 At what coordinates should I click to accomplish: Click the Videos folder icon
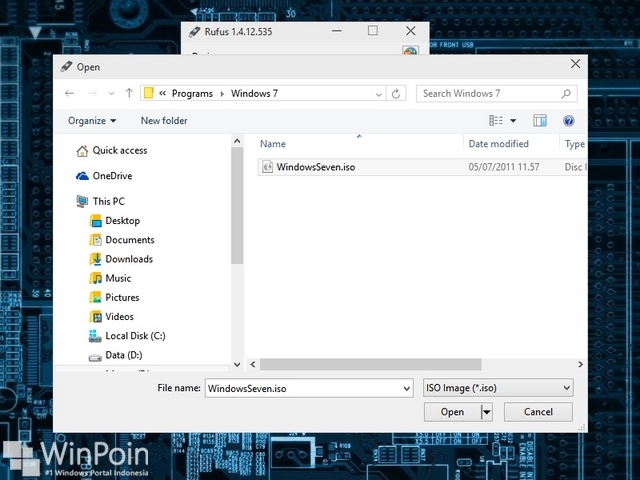[95, 317]
